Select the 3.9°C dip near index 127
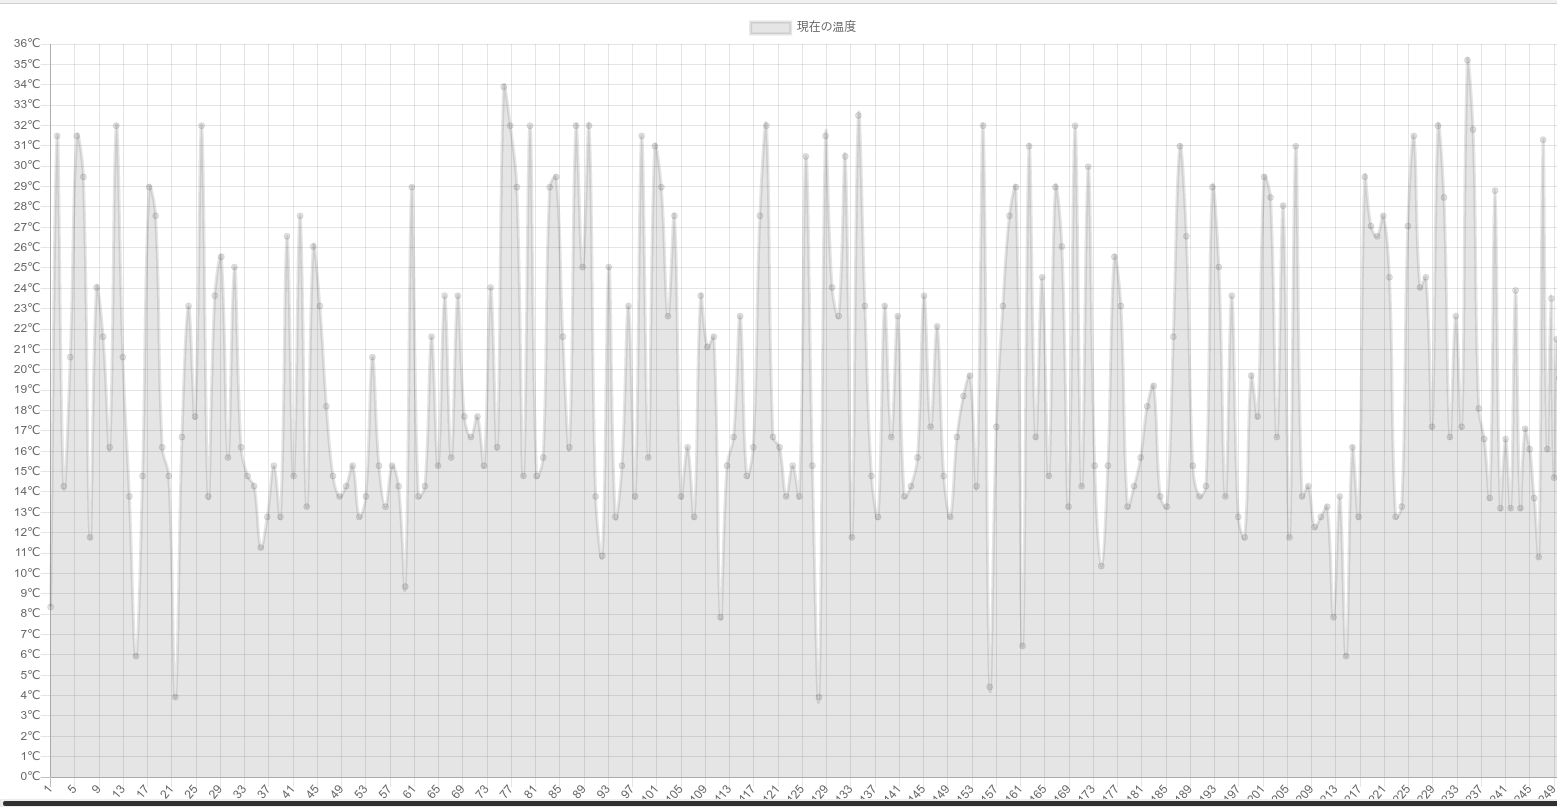The width and height of the screenshot is (1557, 807). (819, 697)
